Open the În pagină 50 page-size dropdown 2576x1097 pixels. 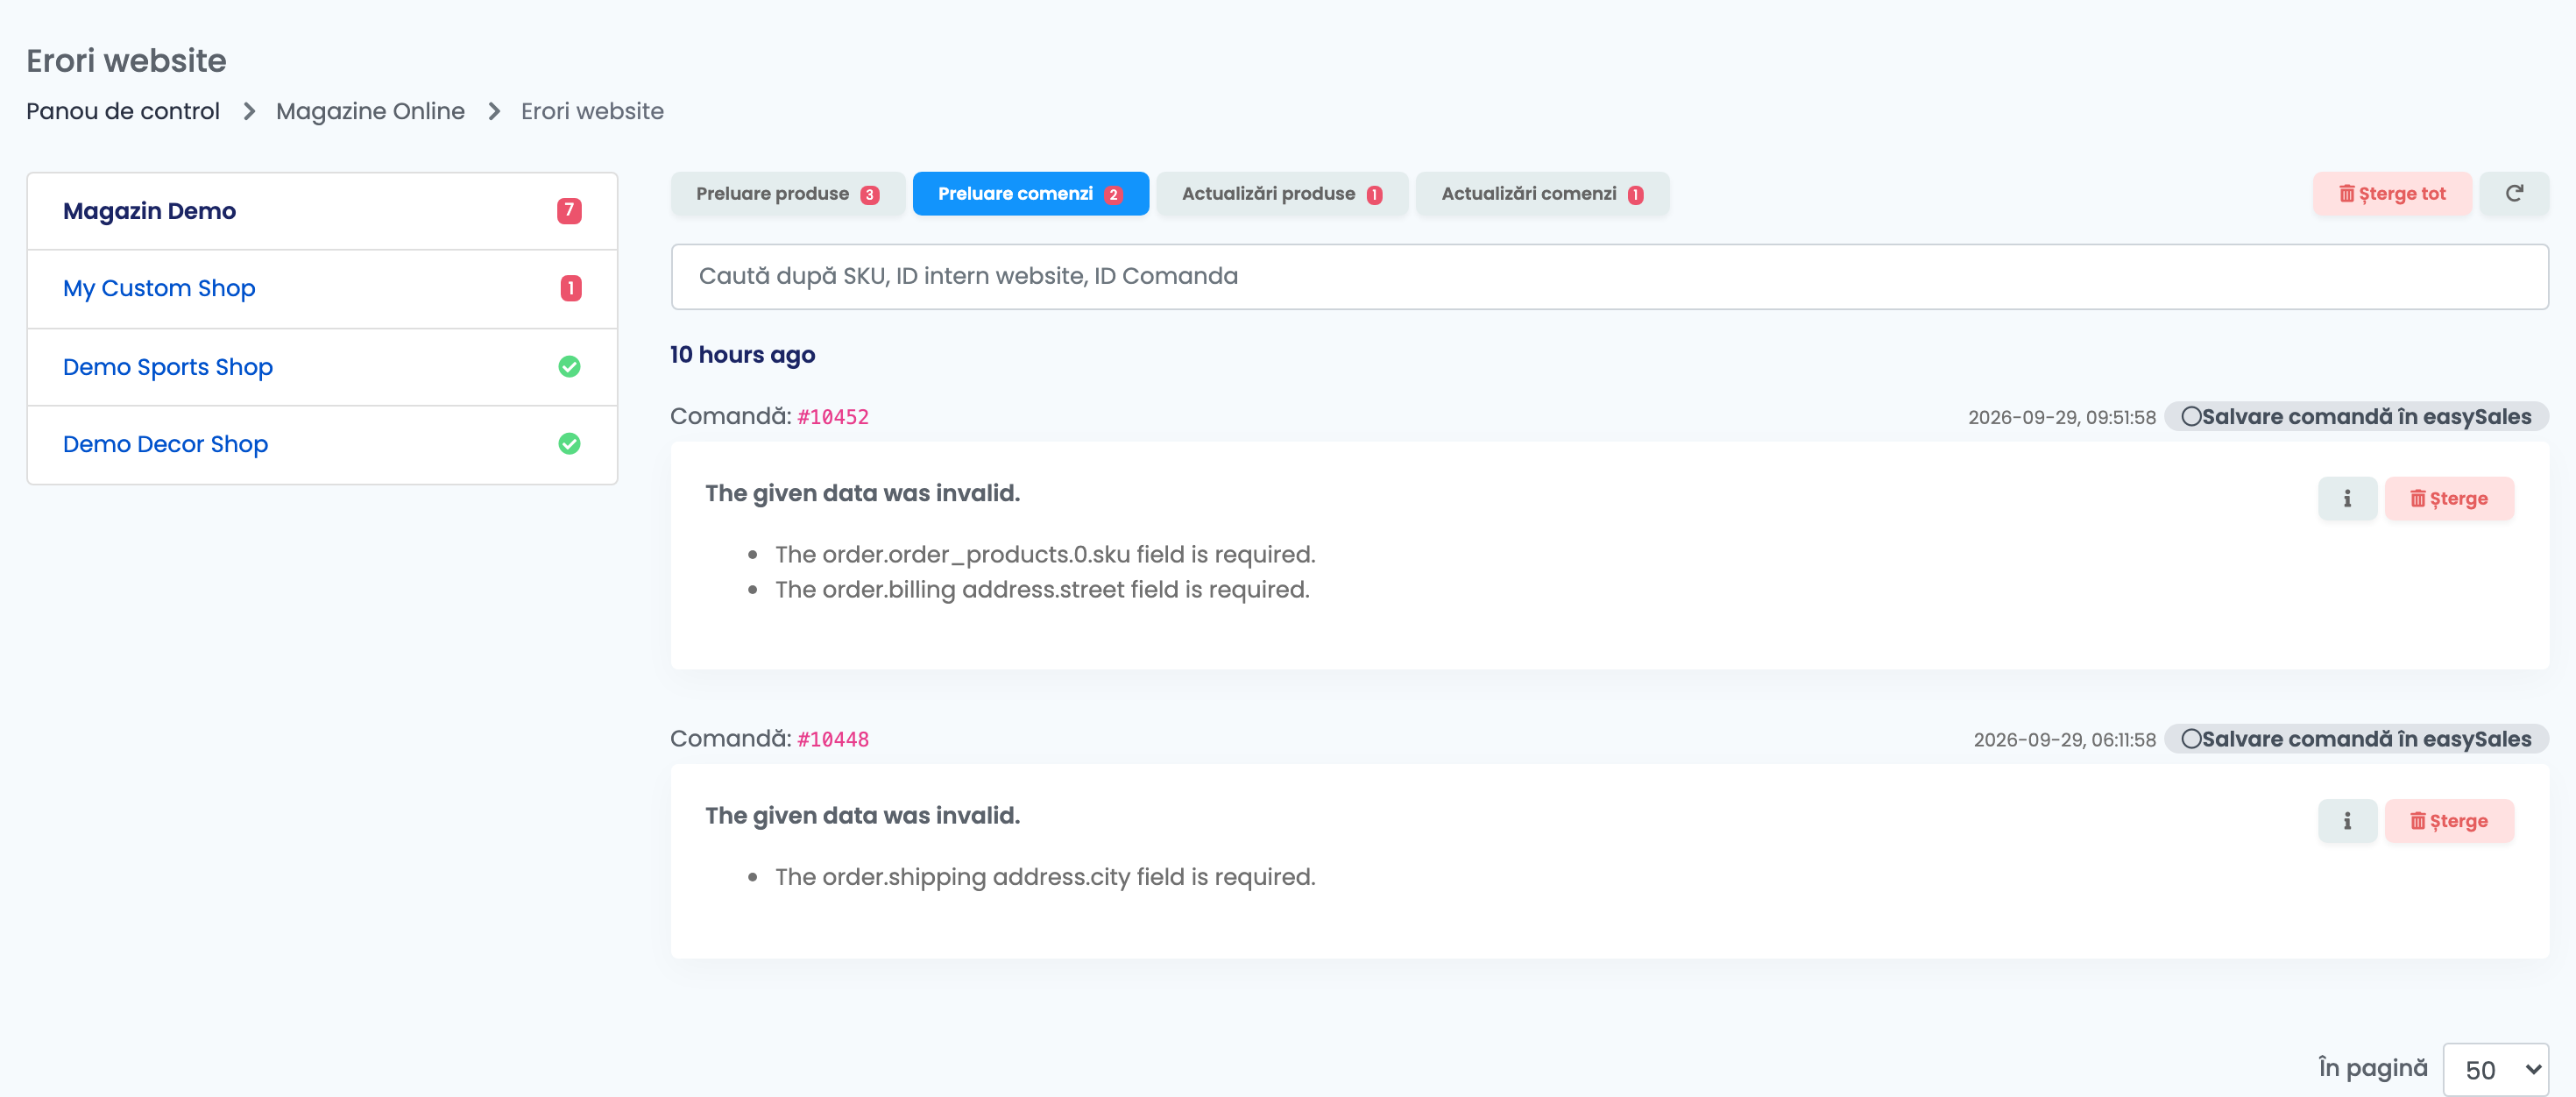2495,1070
